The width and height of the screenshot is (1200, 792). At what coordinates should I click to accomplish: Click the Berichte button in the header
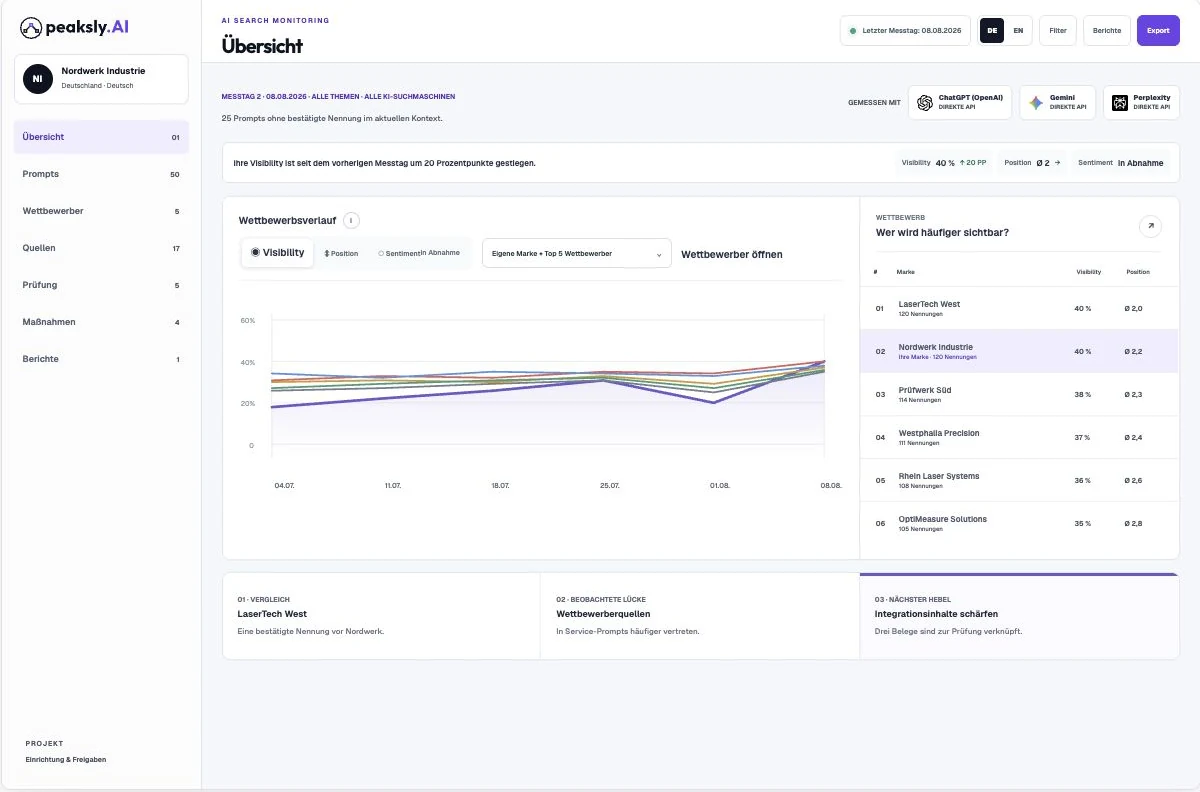coord(1107,31)
